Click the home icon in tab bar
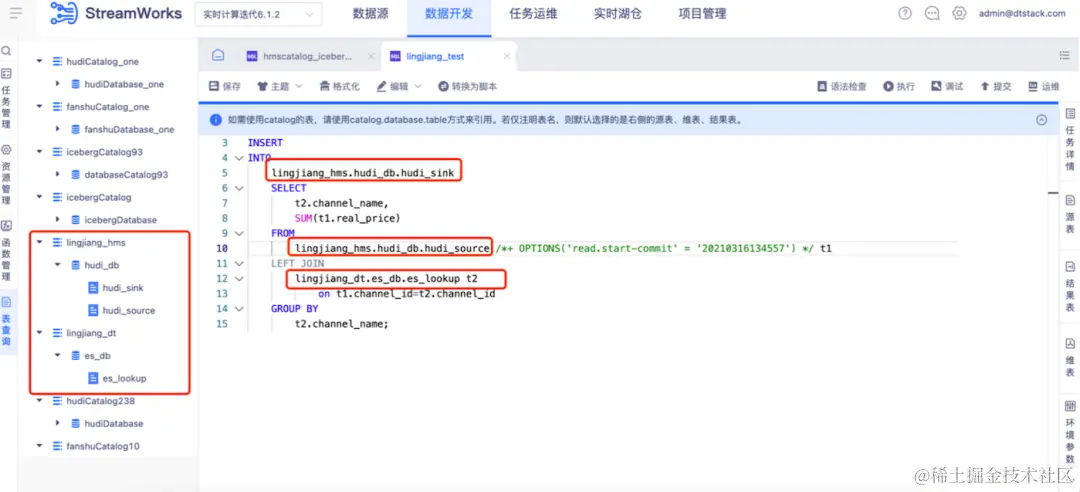The image size is (1080, 492). [x=218, y=56]
